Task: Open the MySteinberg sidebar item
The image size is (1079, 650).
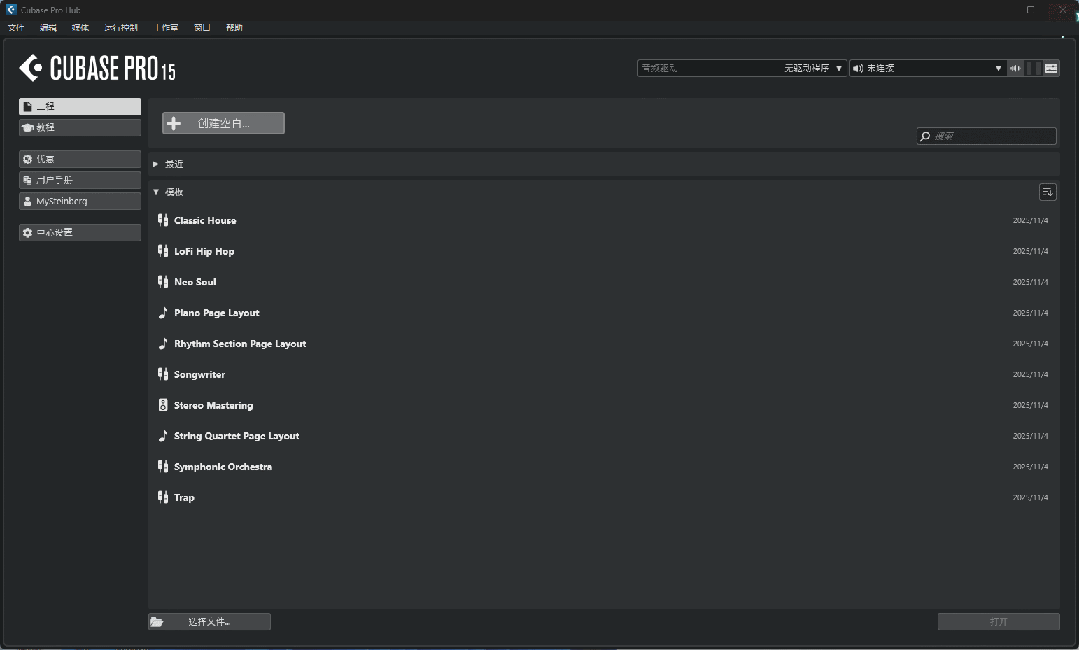Action: tap(80, 201)
